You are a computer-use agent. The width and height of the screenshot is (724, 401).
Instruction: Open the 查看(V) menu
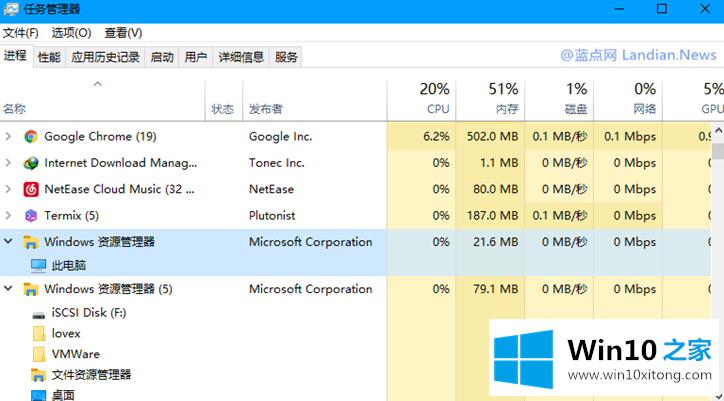click(123, 33)
